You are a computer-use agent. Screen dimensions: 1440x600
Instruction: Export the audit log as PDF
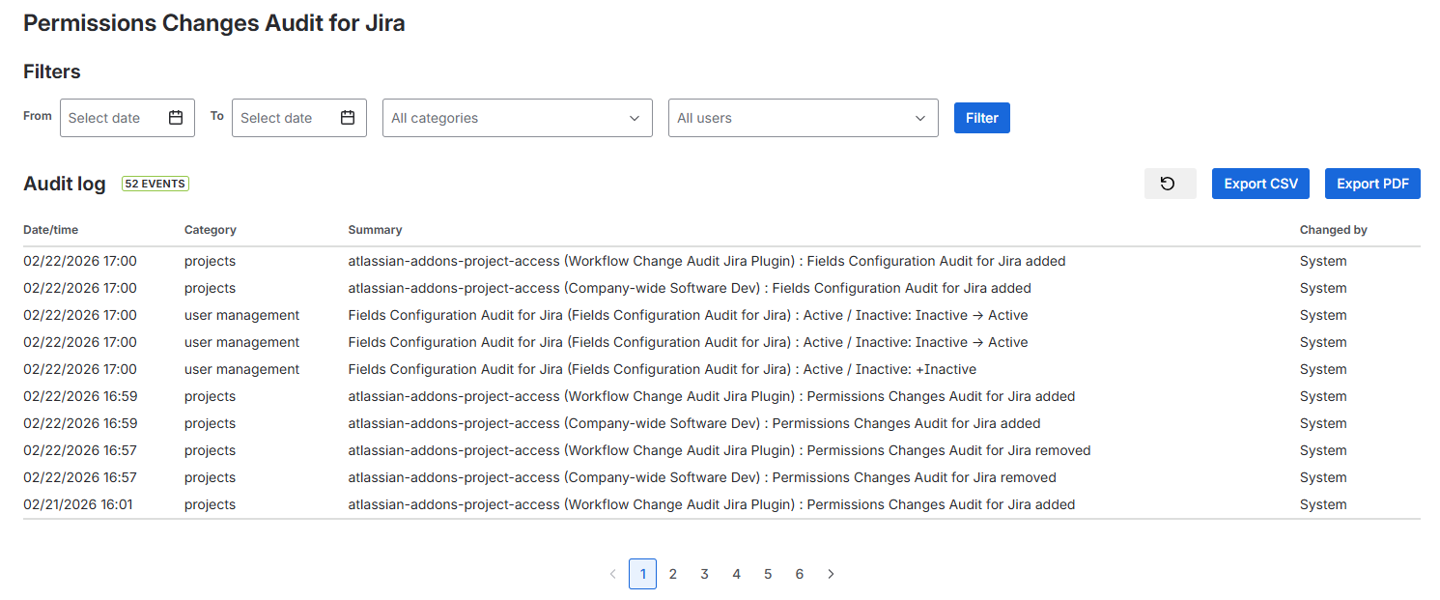(x=1372, y=184)
